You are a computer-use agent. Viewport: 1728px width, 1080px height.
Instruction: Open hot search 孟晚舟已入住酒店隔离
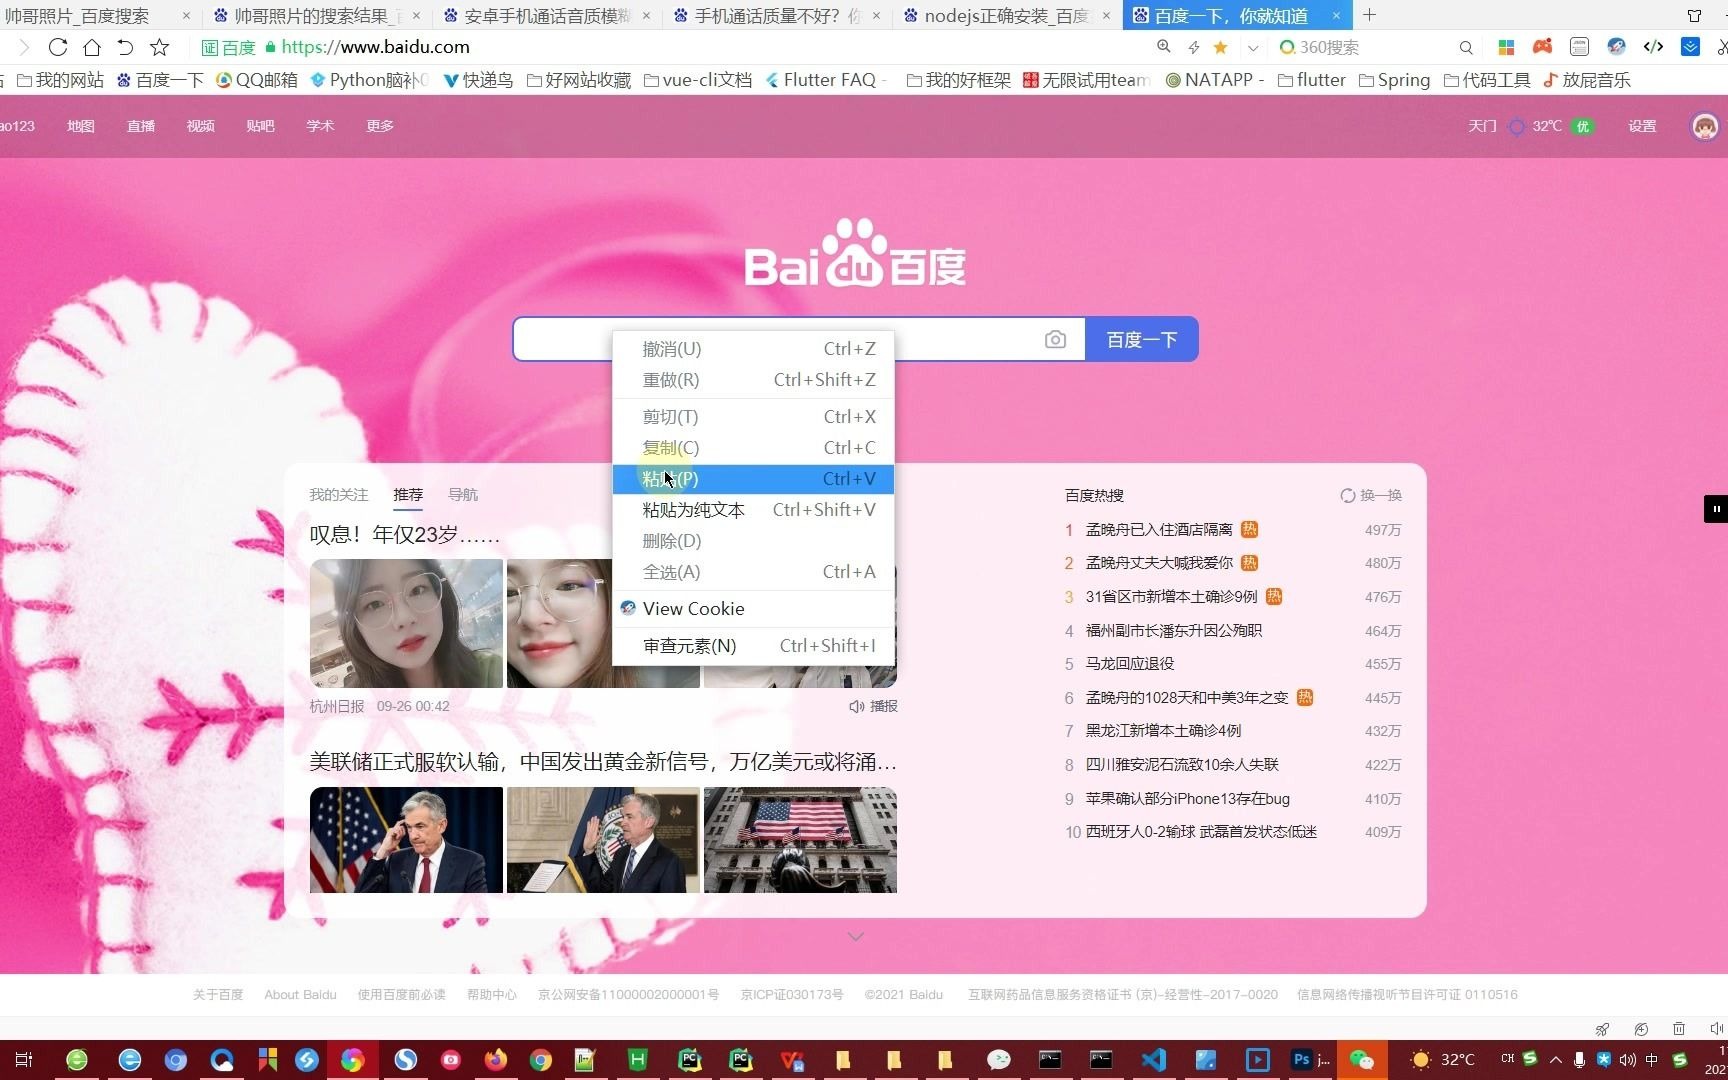tap(1159, 530)
